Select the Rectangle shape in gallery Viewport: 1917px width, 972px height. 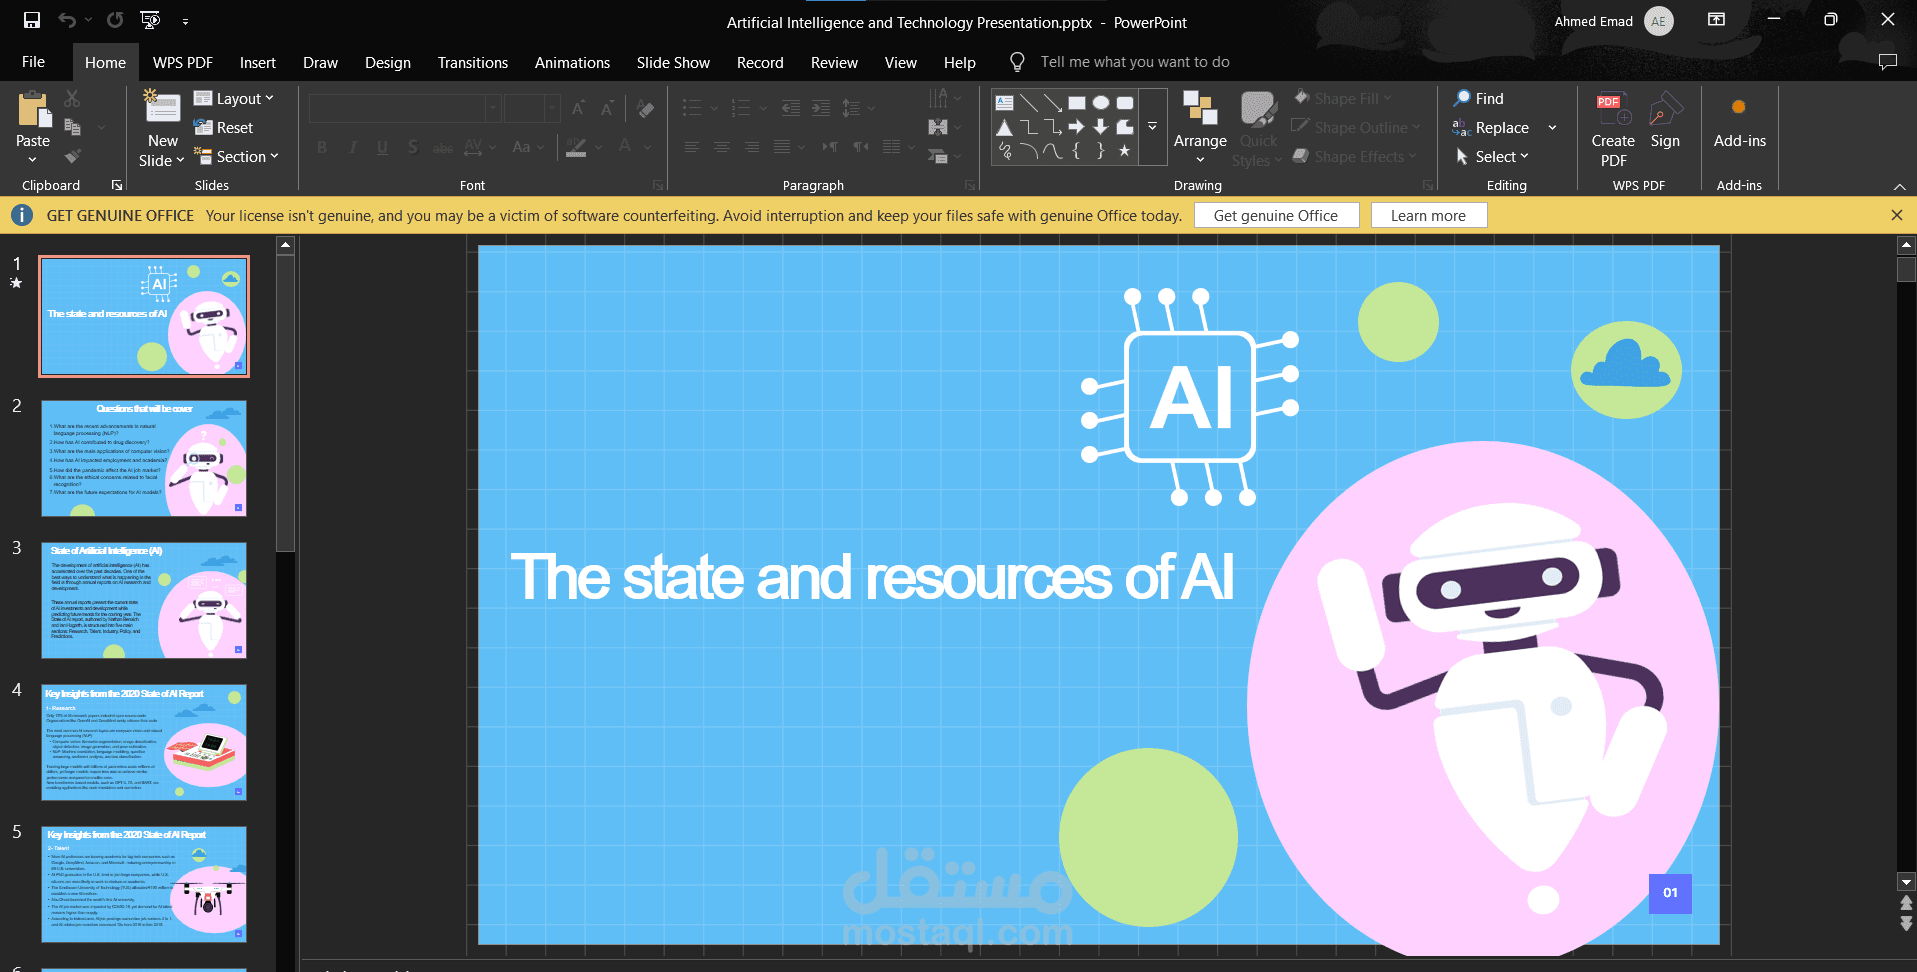click(1077, 102)
